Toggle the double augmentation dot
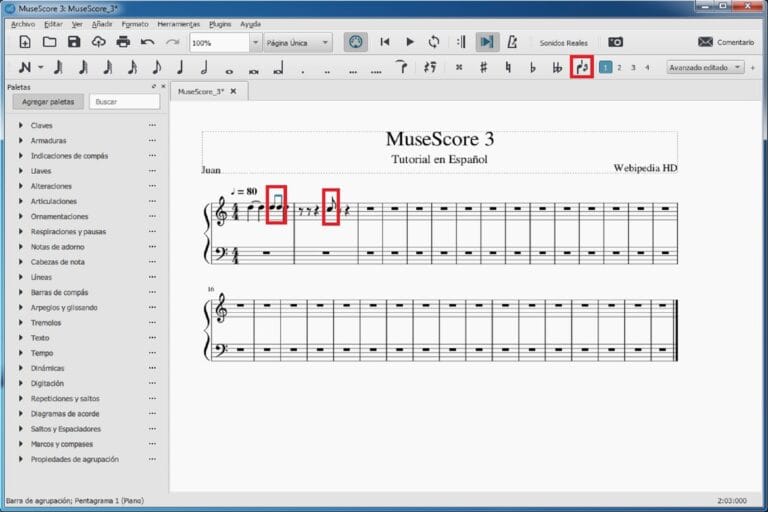 (327, 72)
